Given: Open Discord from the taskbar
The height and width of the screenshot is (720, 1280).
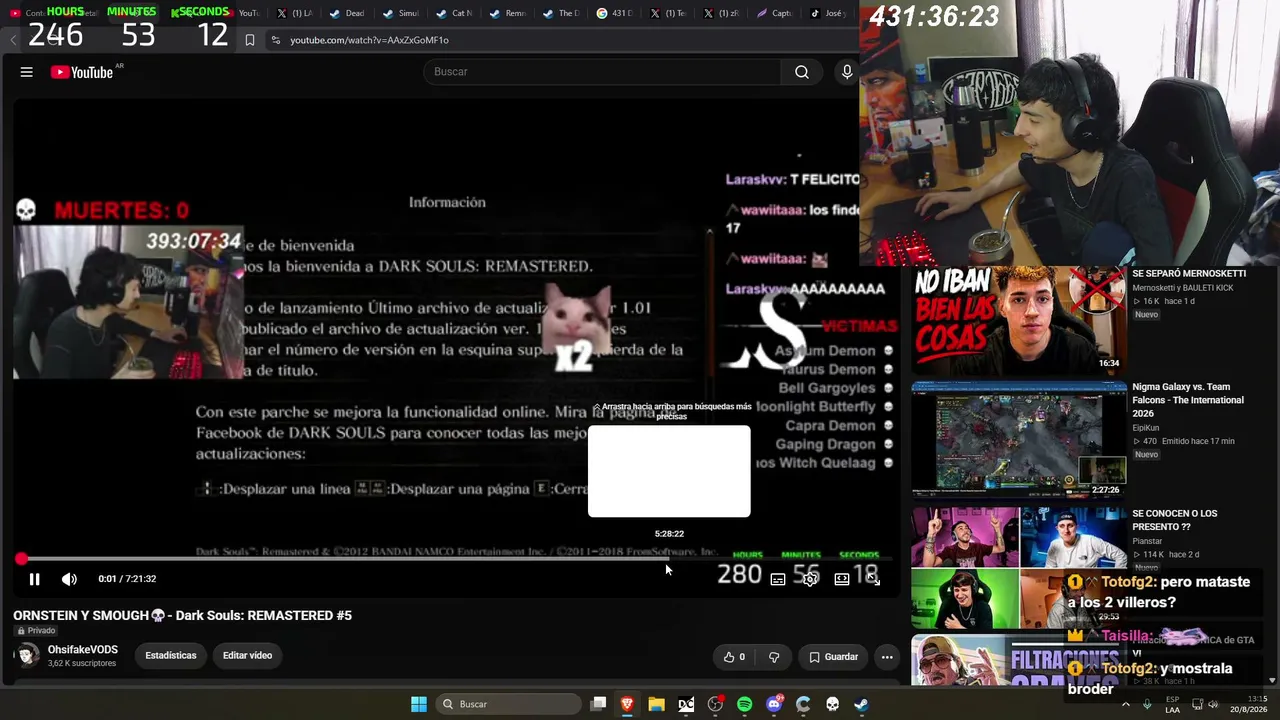Looking at the screenshot, I should click(773, 704).
